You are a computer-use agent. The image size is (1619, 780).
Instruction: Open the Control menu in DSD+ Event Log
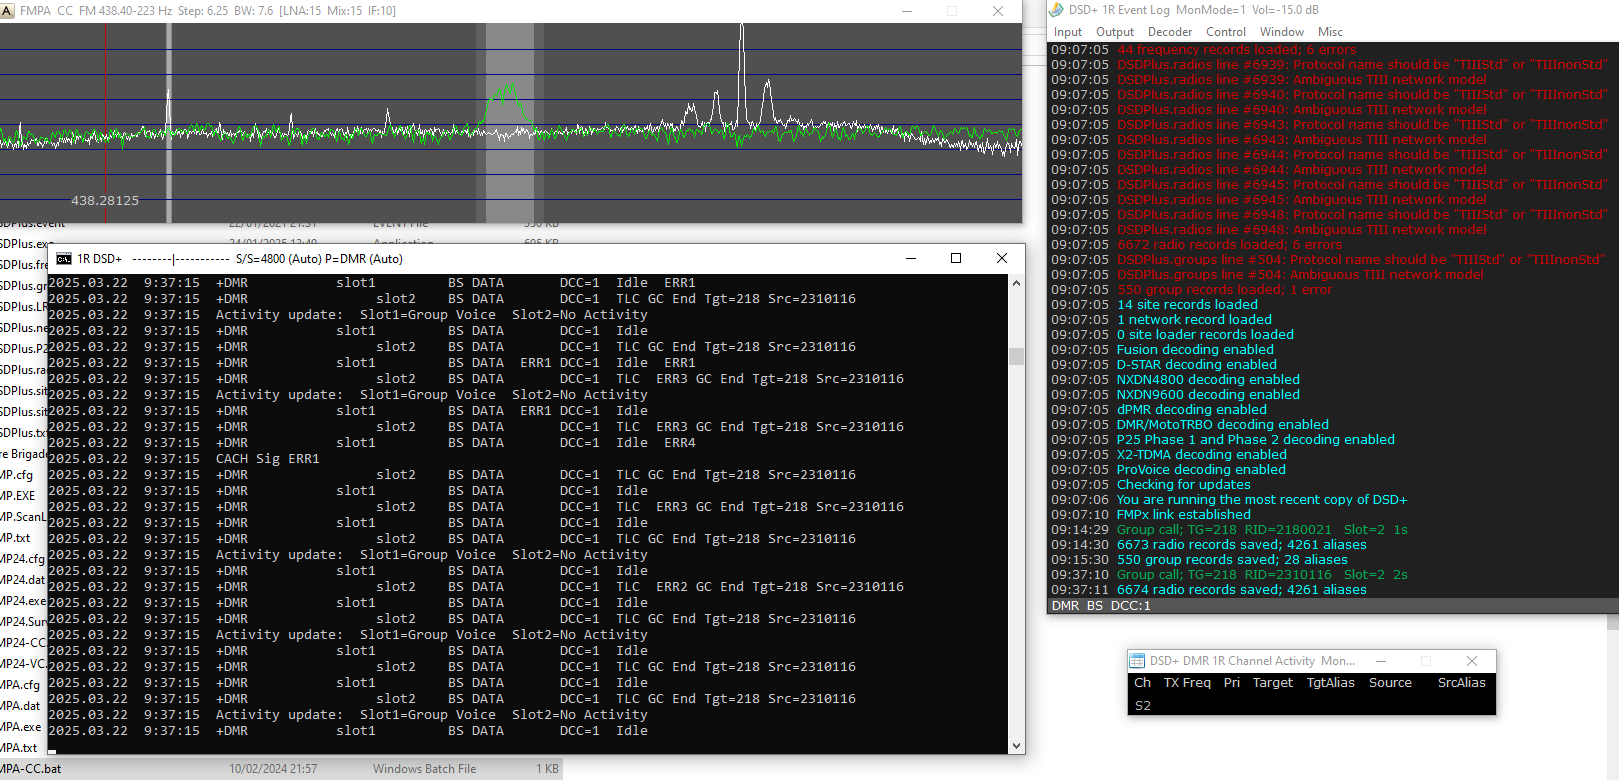(1226, 32)
